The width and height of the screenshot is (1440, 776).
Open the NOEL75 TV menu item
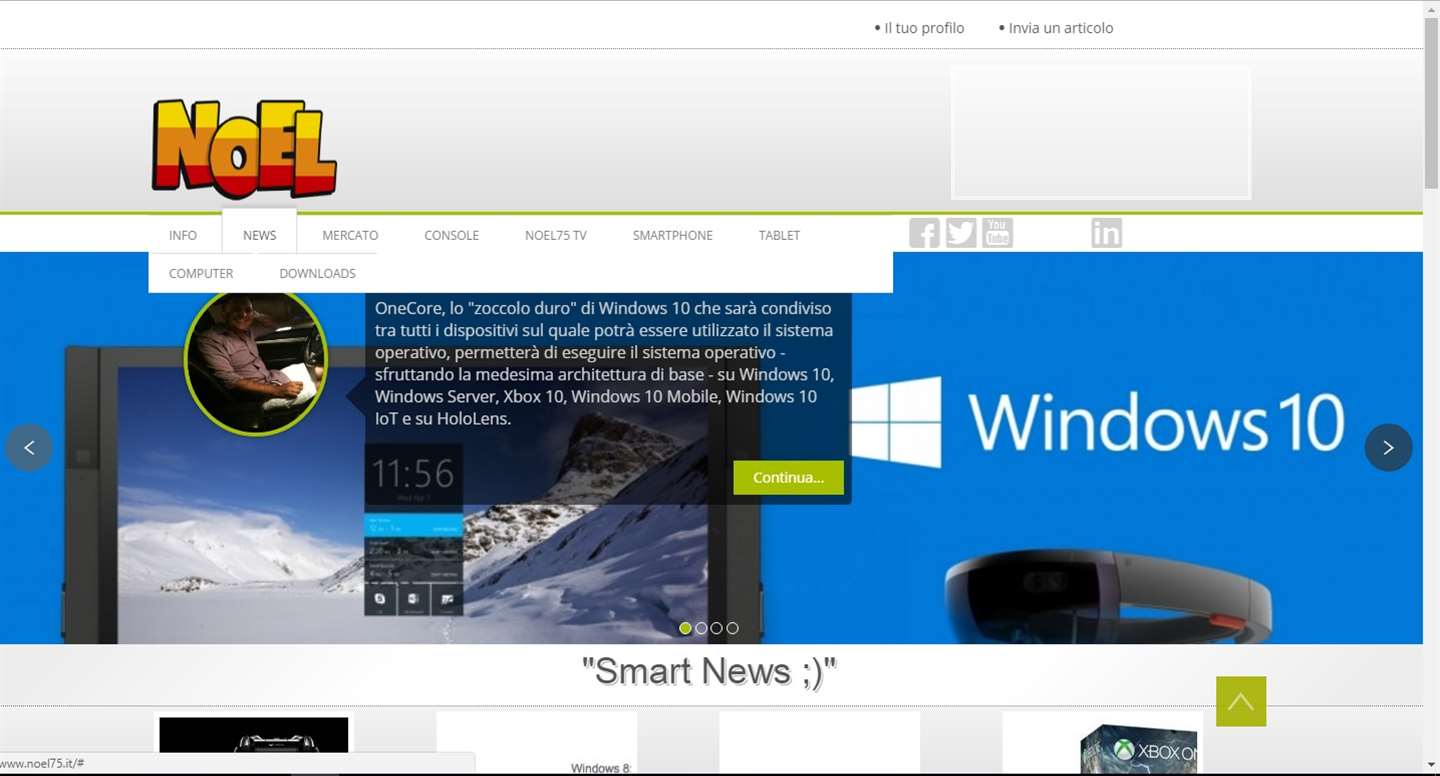[x=556, y=235]
